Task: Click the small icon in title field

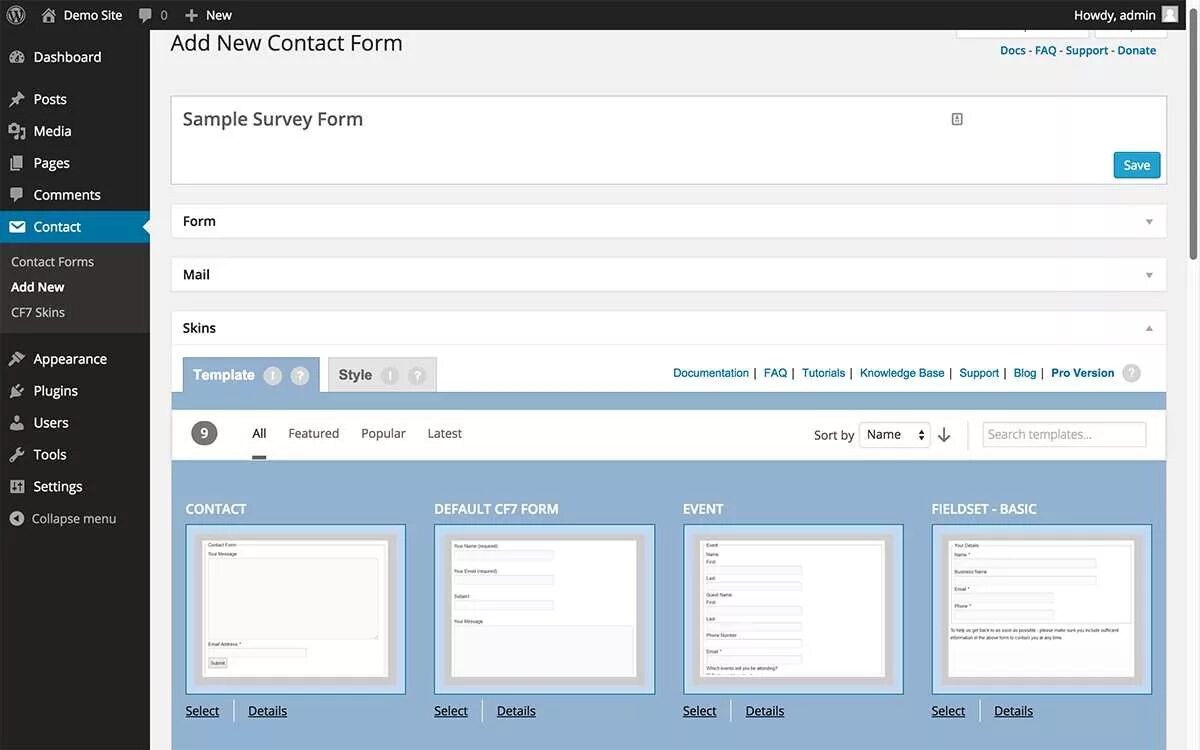Action: pyautogui.click(x=957, y=119)
